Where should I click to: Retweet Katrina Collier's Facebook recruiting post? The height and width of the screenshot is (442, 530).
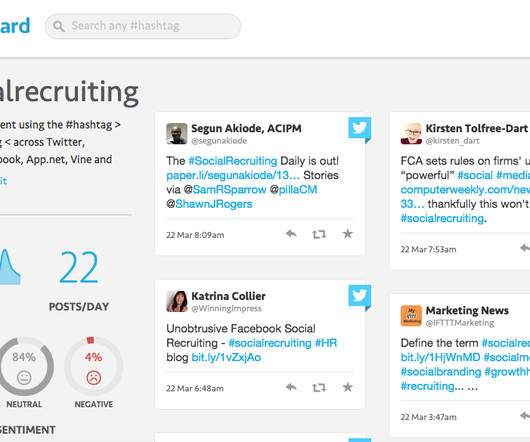[x=319, y=387]
